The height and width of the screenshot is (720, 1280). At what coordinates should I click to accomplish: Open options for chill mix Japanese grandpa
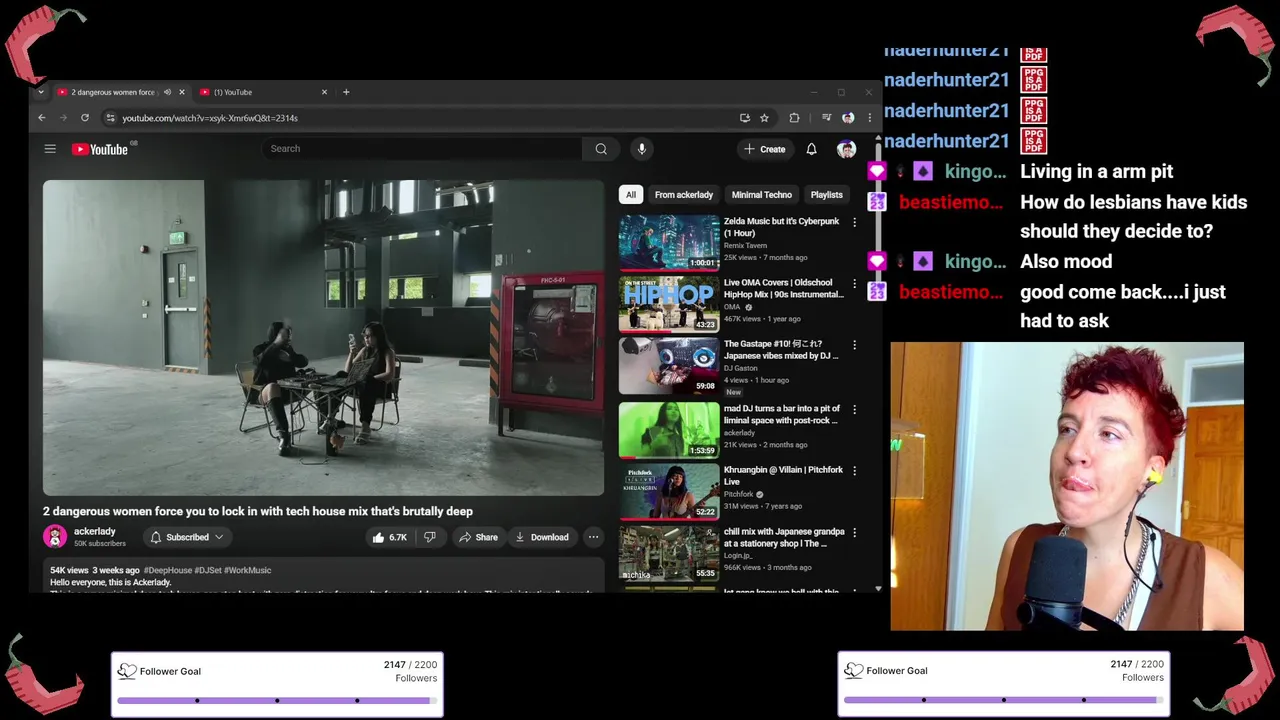pyautogui.click(x=854, y=533)
